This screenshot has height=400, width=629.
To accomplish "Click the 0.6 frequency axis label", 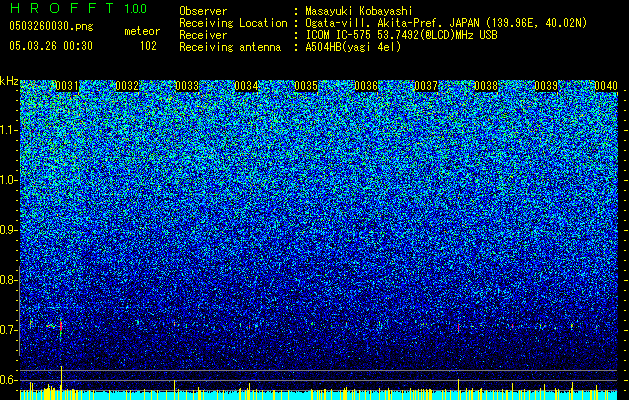I will pyautogui.click(x=9, y=380).
